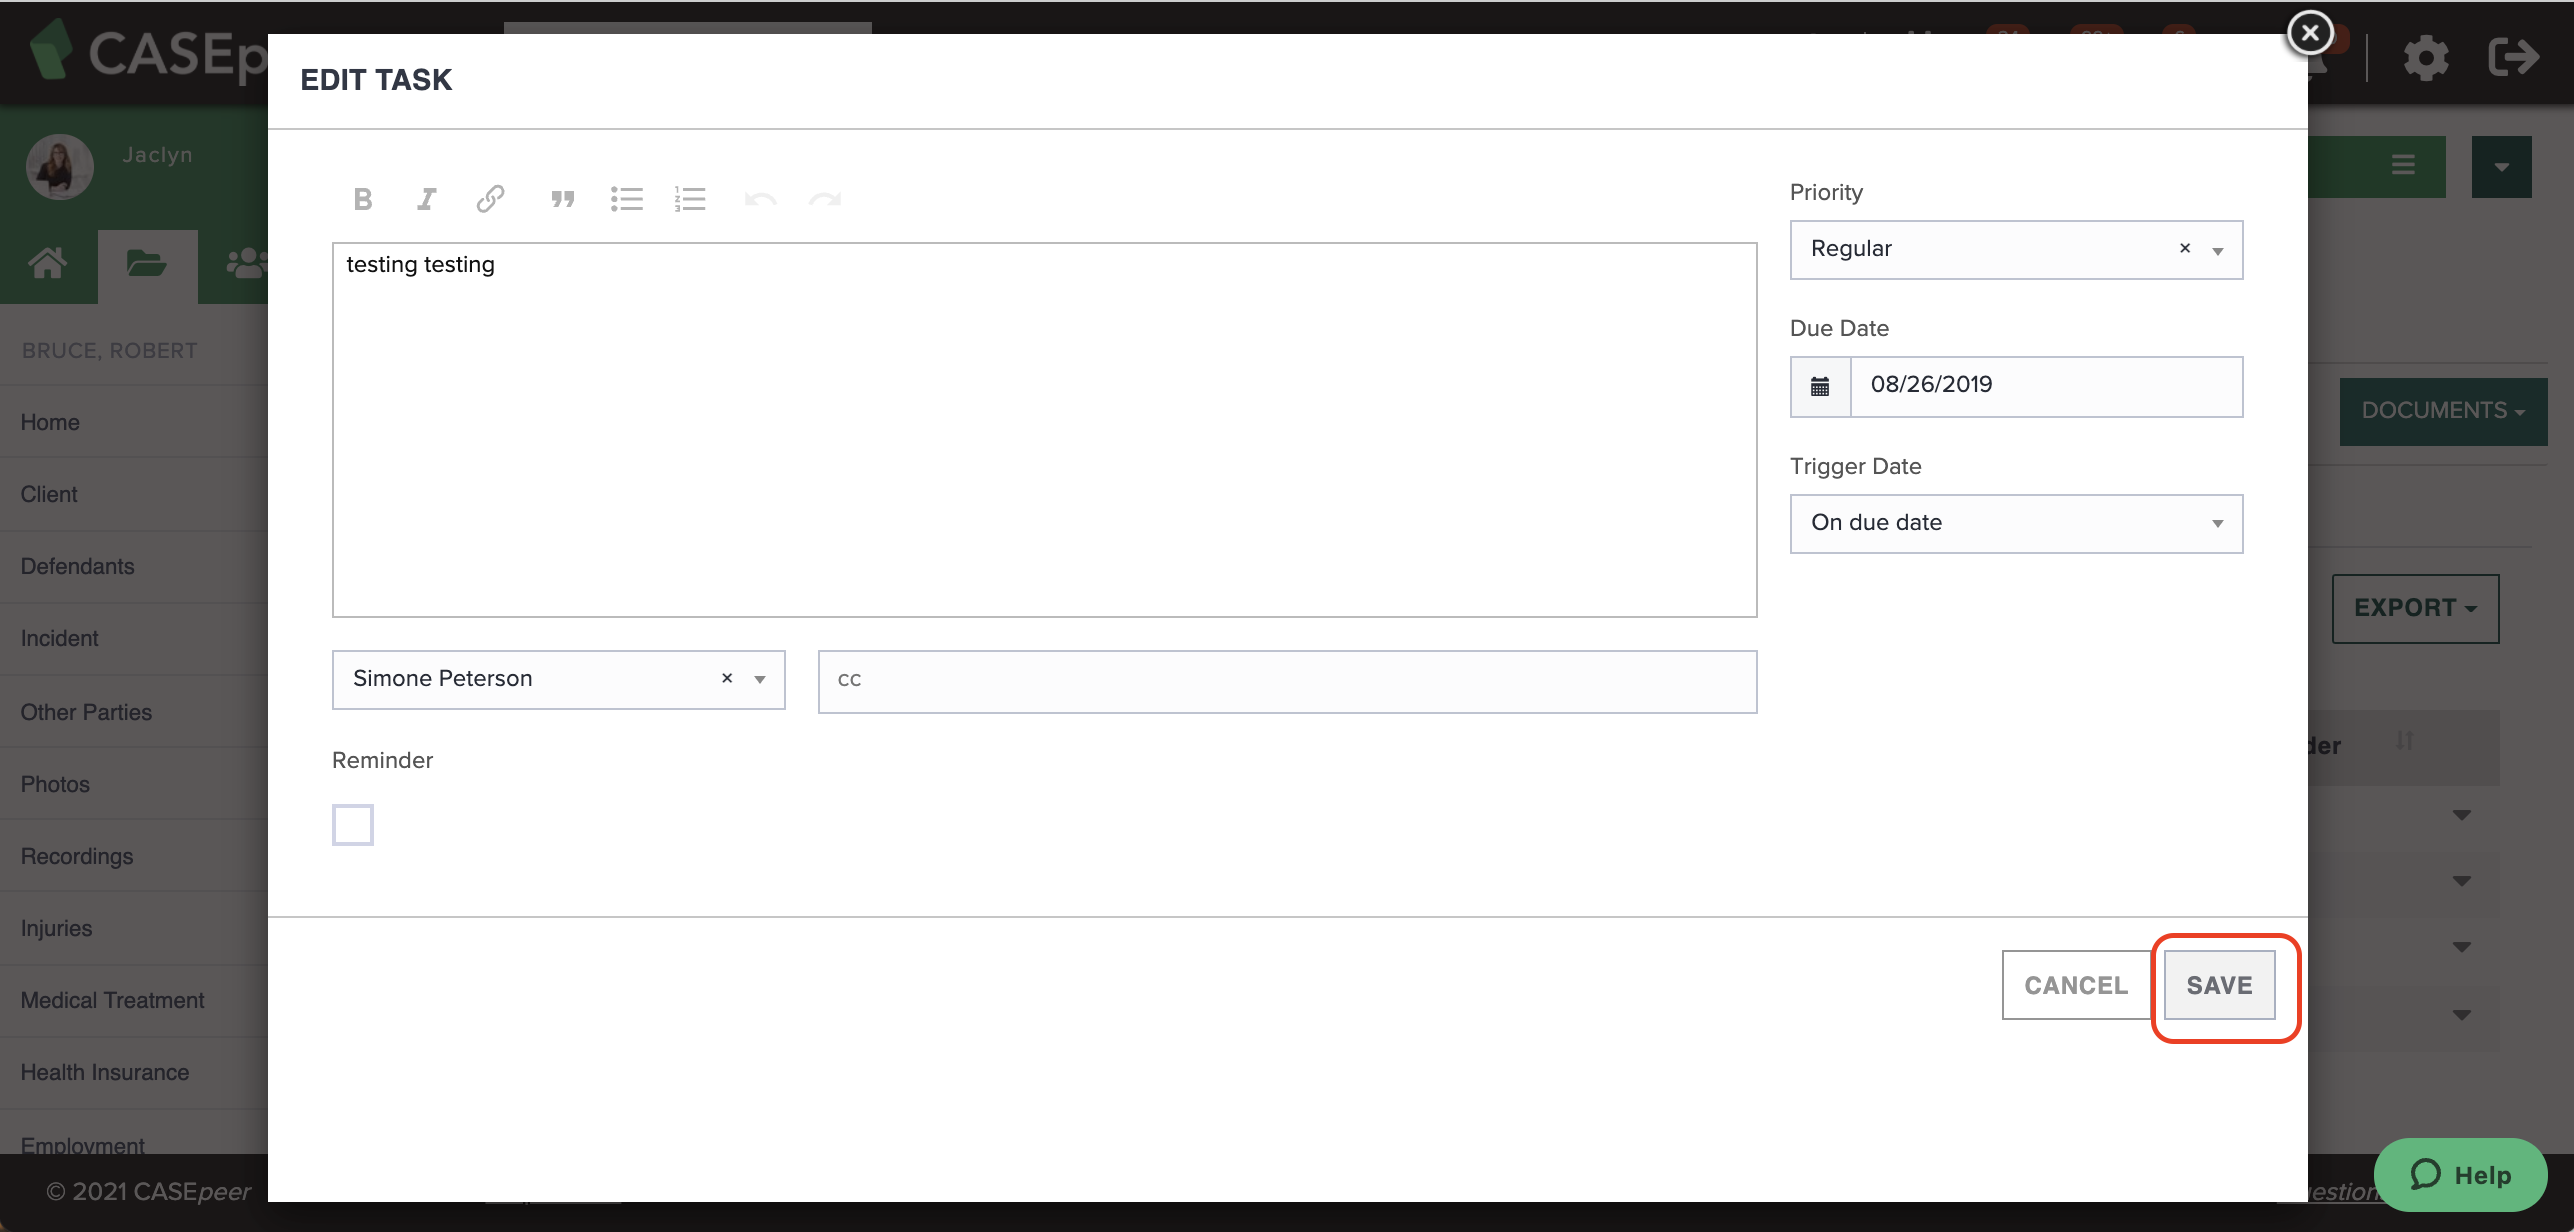Open the due date calendar picker

(1820, 386)
